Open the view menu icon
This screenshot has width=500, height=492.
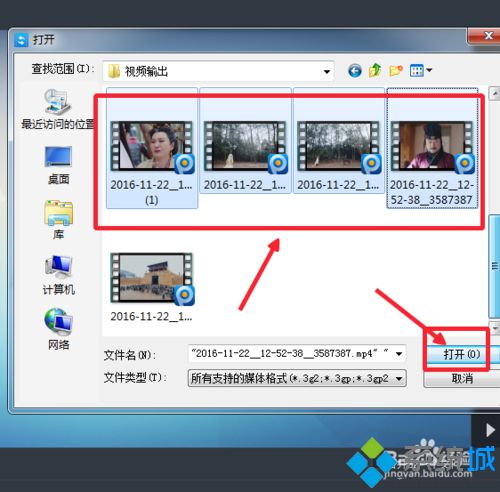click(x=420, y=70)
